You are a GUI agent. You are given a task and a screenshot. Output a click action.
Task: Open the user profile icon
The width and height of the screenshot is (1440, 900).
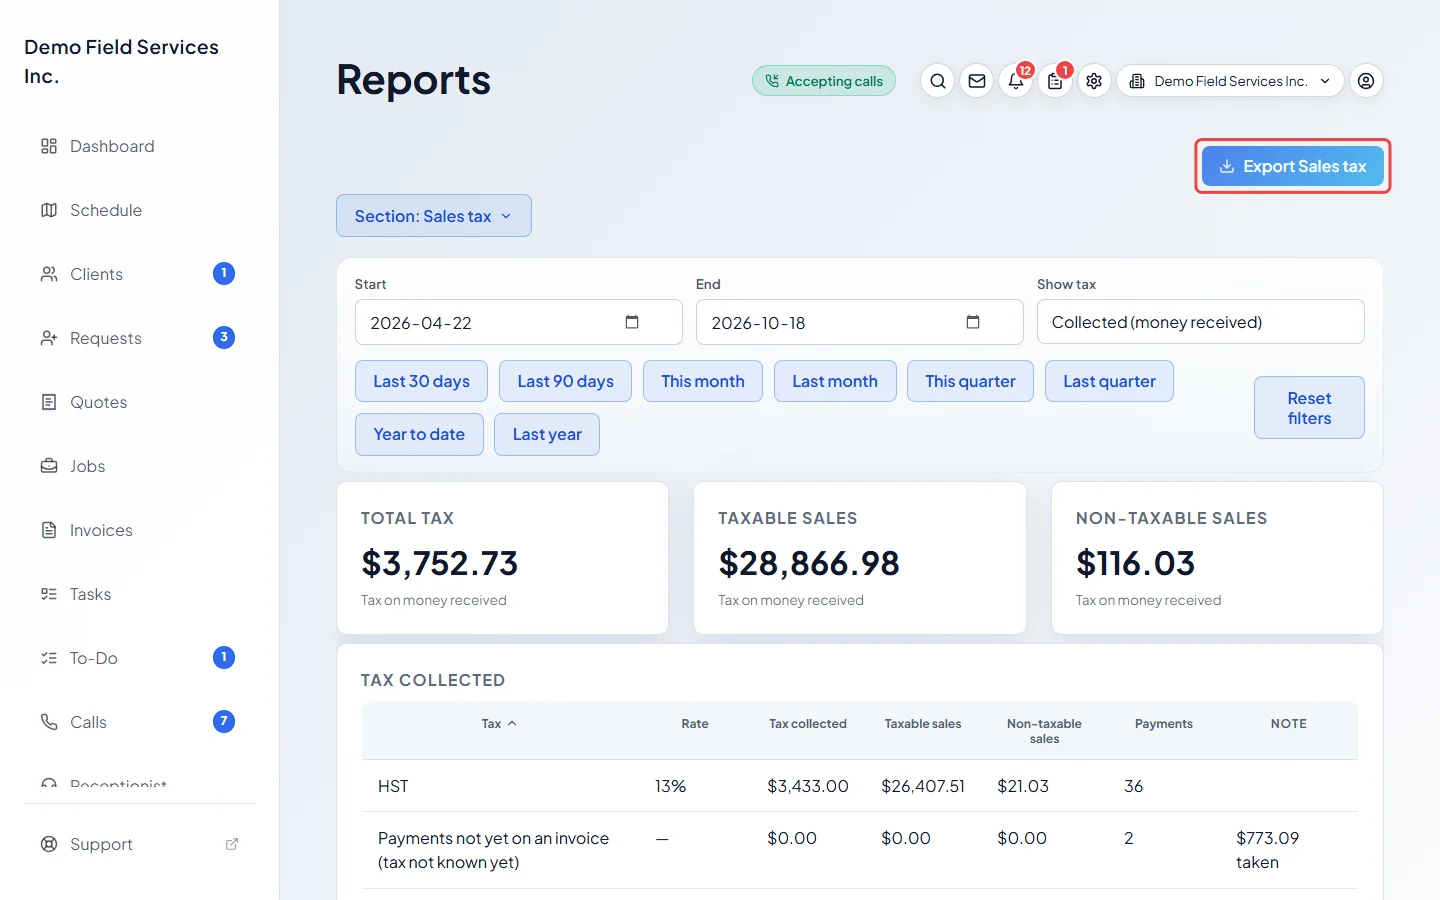(x=1366, y=81)
